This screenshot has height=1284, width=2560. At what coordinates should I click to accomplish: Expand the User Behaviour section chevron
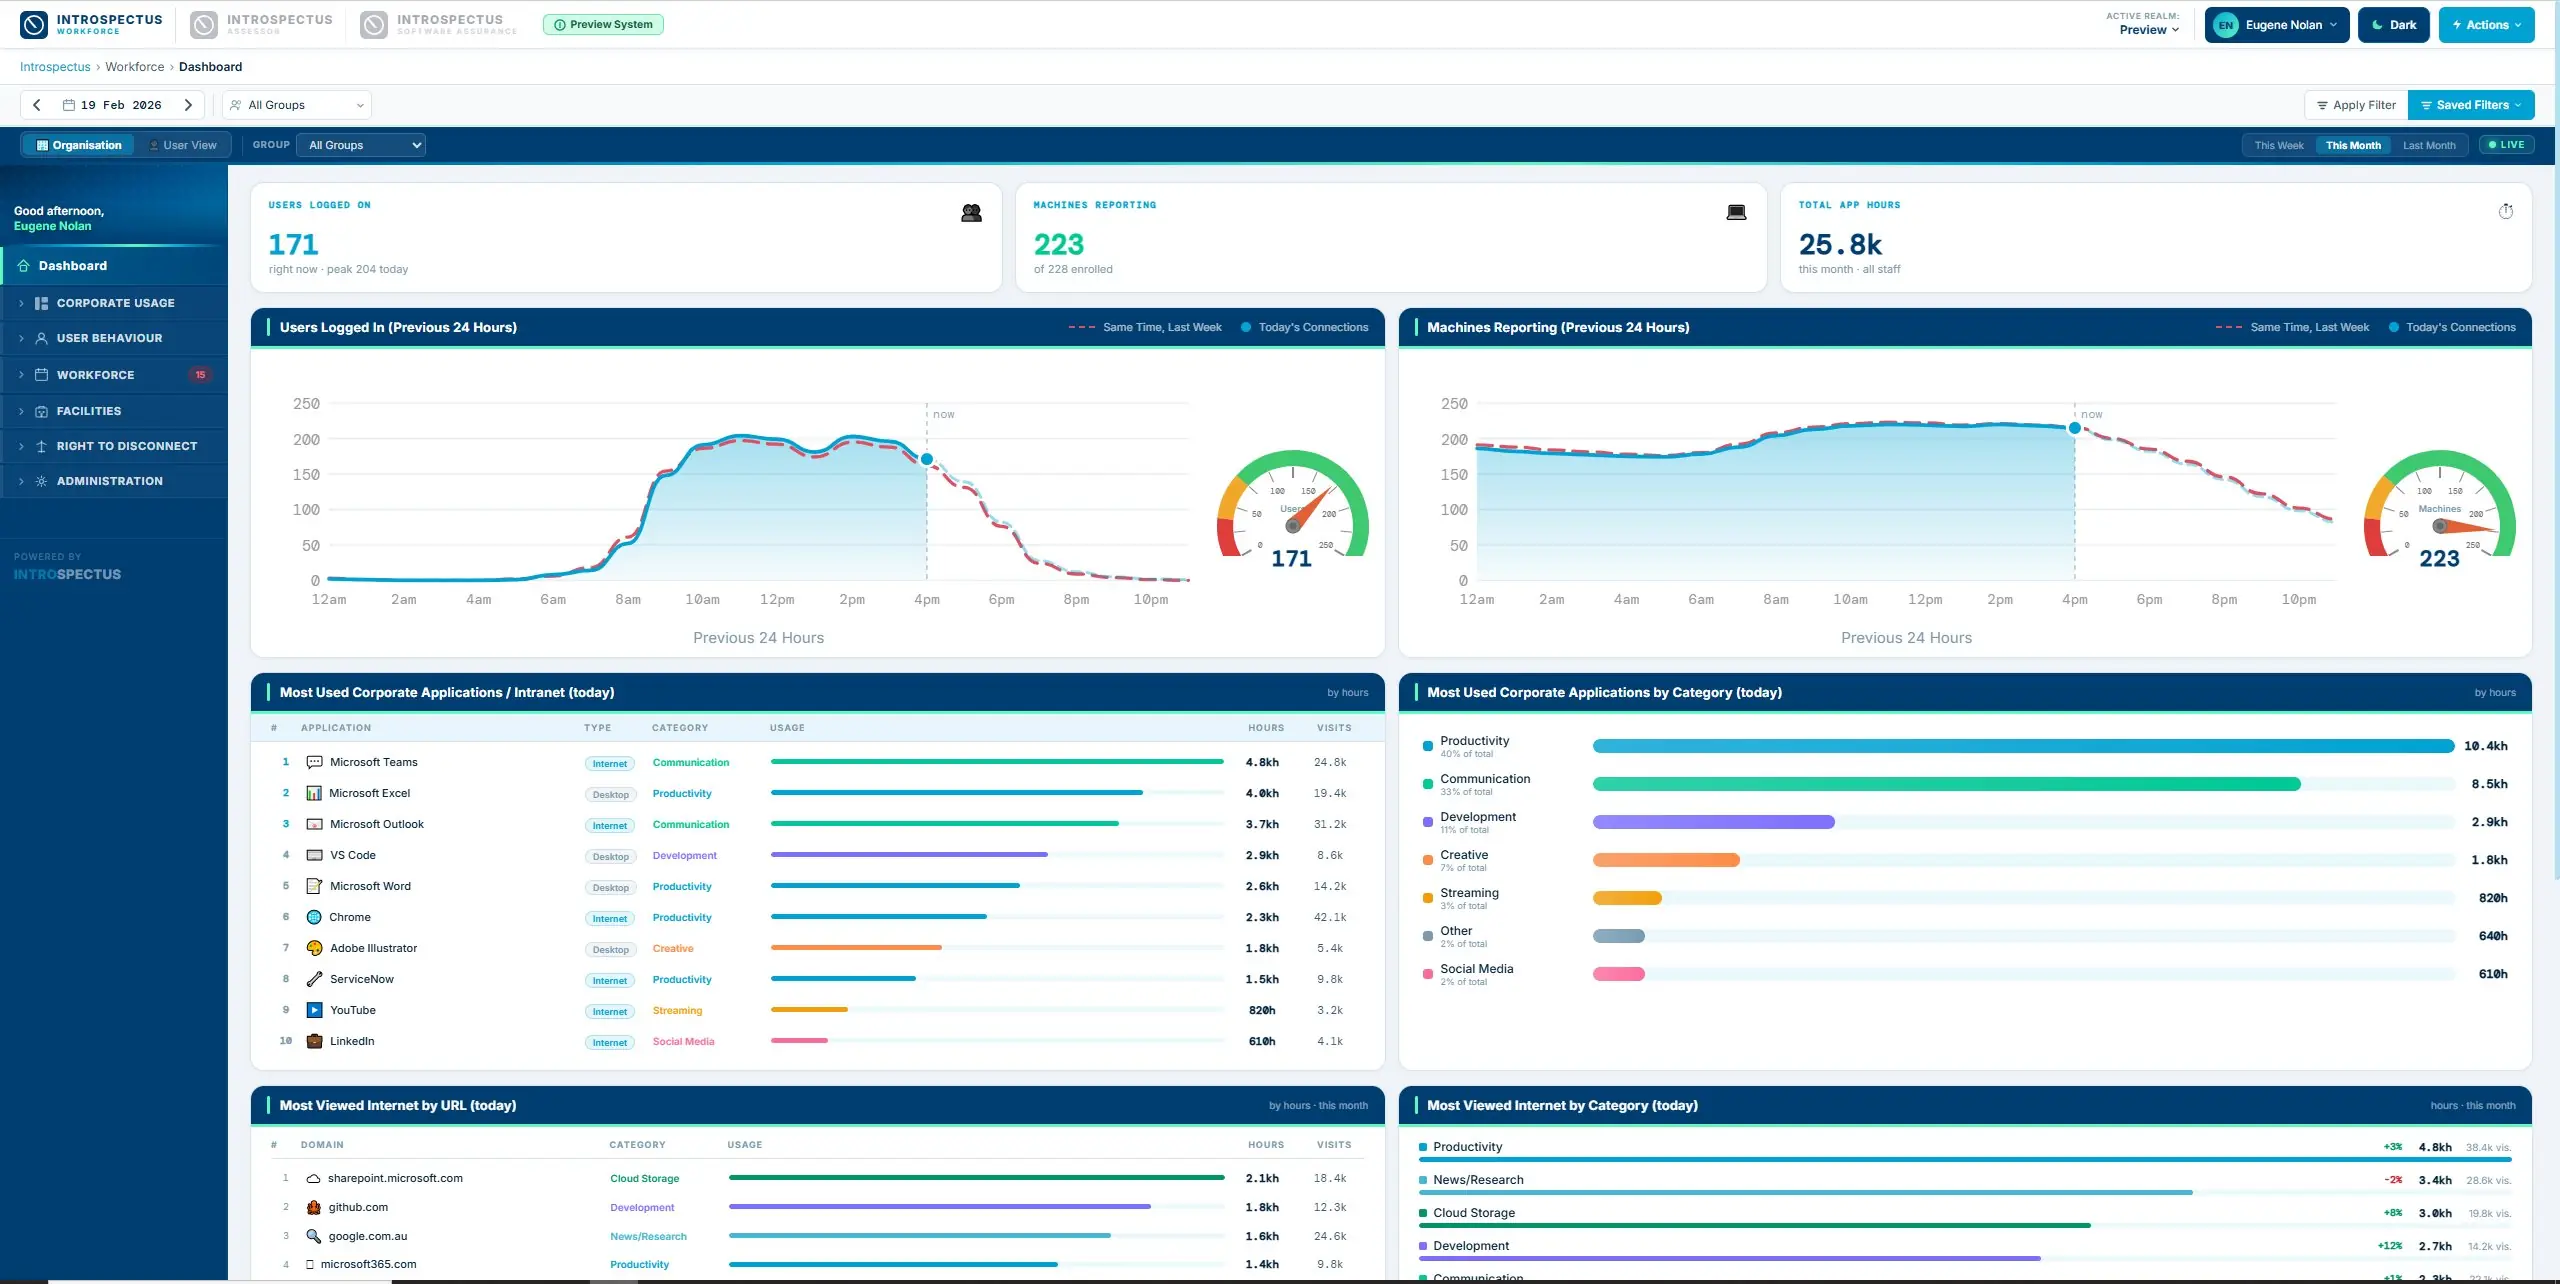[21, 338]
